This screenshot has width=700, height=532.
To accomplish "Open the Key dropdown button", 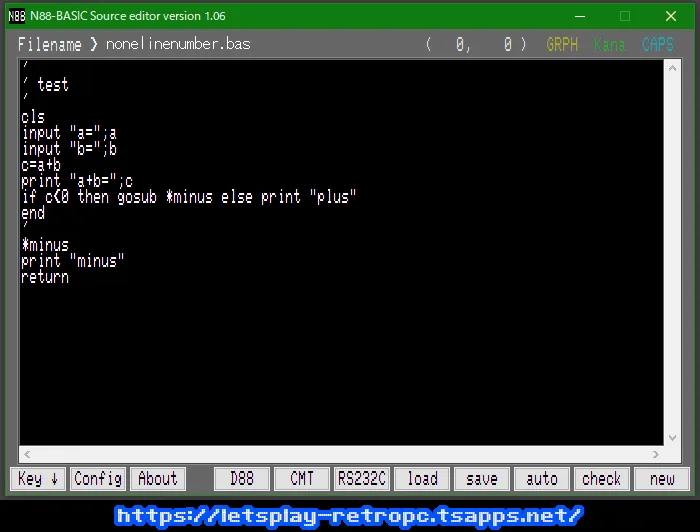I will tap(39, 479).
